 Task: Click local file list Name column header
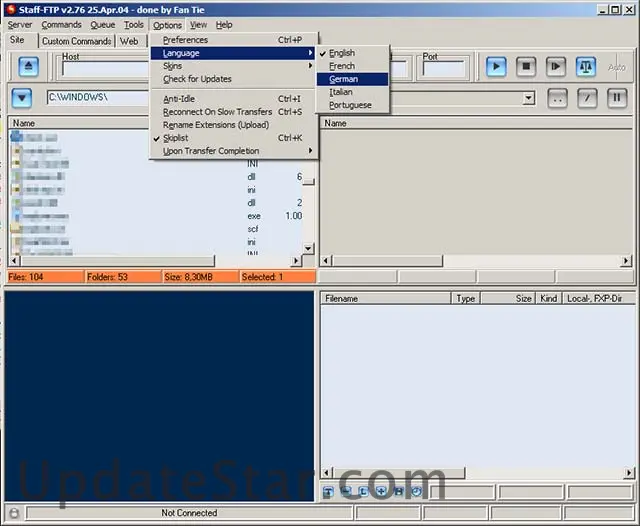80,123
